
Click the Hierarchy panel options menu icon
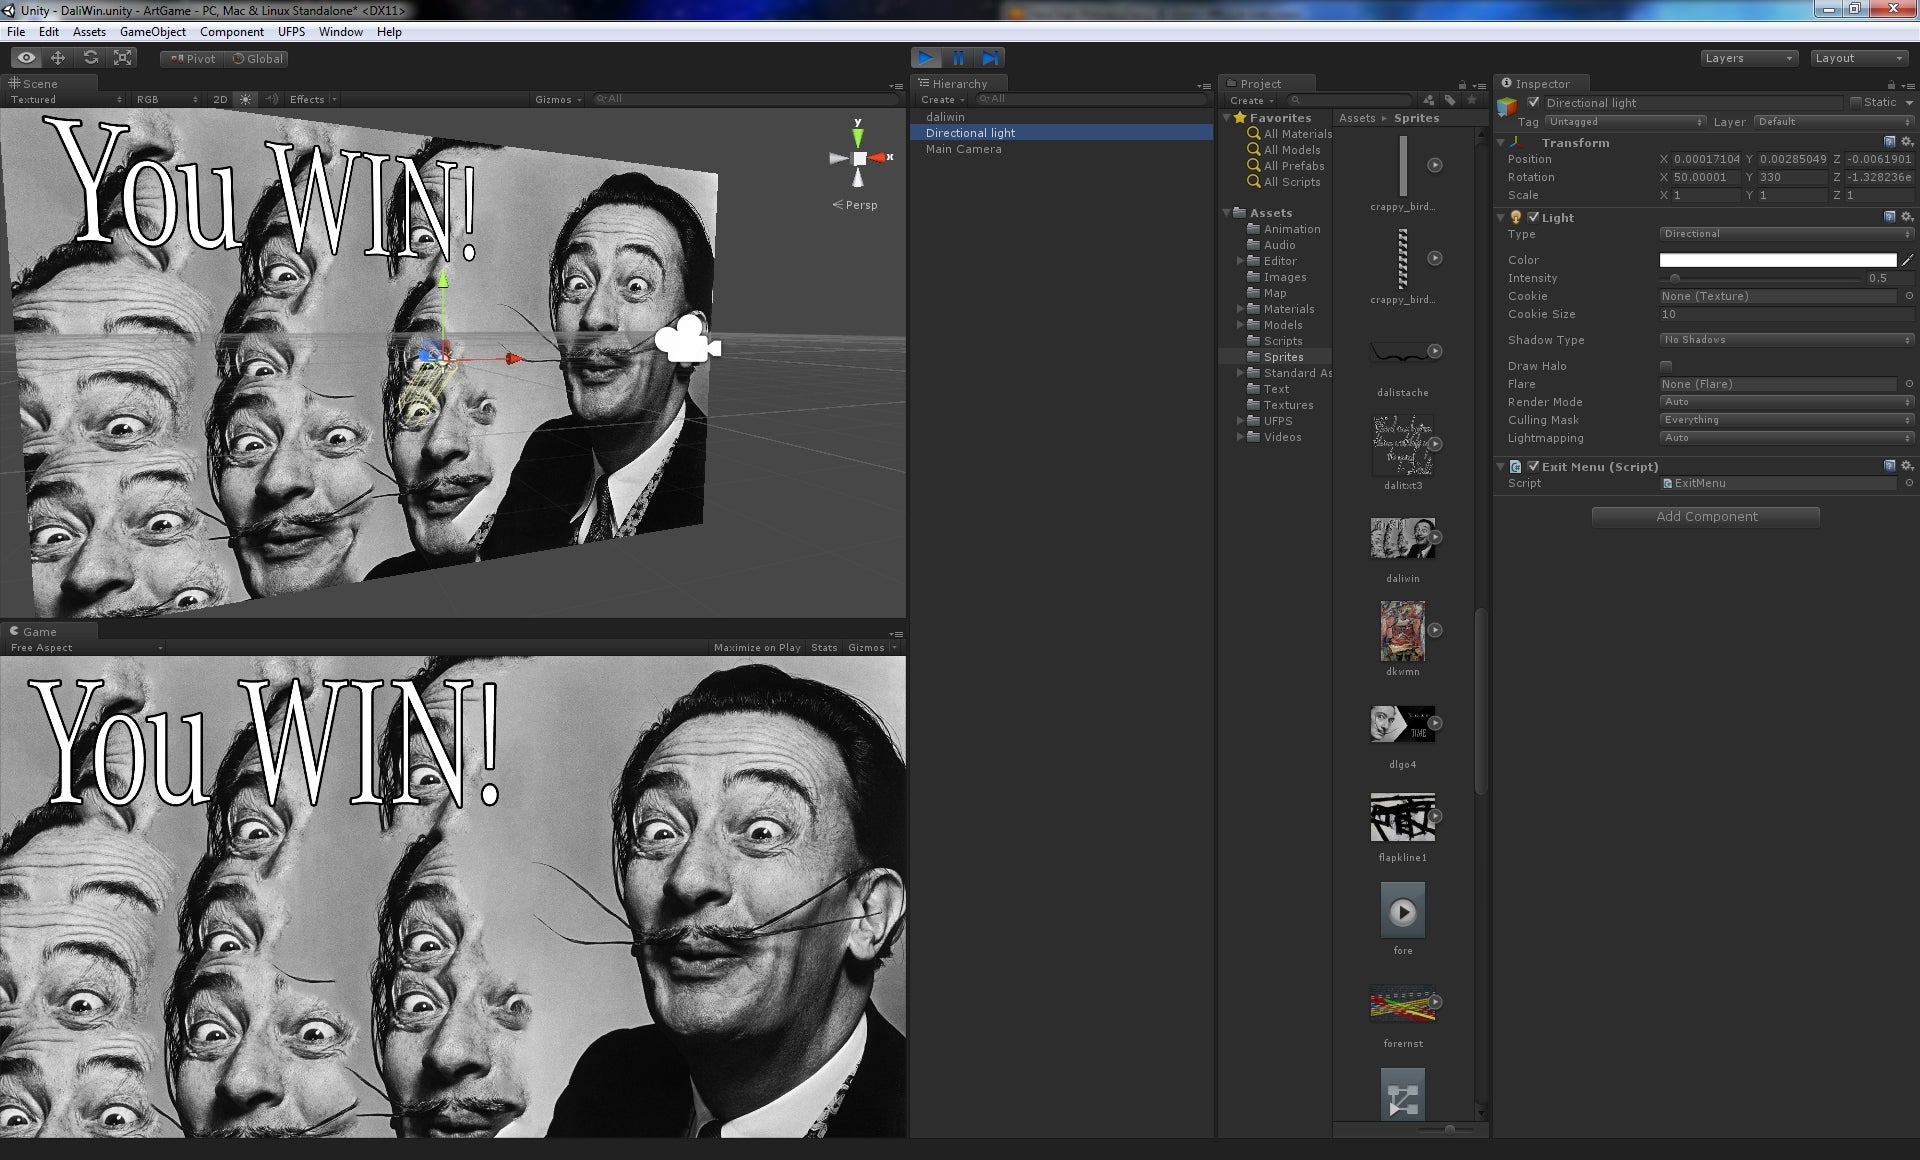tap(1203, 86)
